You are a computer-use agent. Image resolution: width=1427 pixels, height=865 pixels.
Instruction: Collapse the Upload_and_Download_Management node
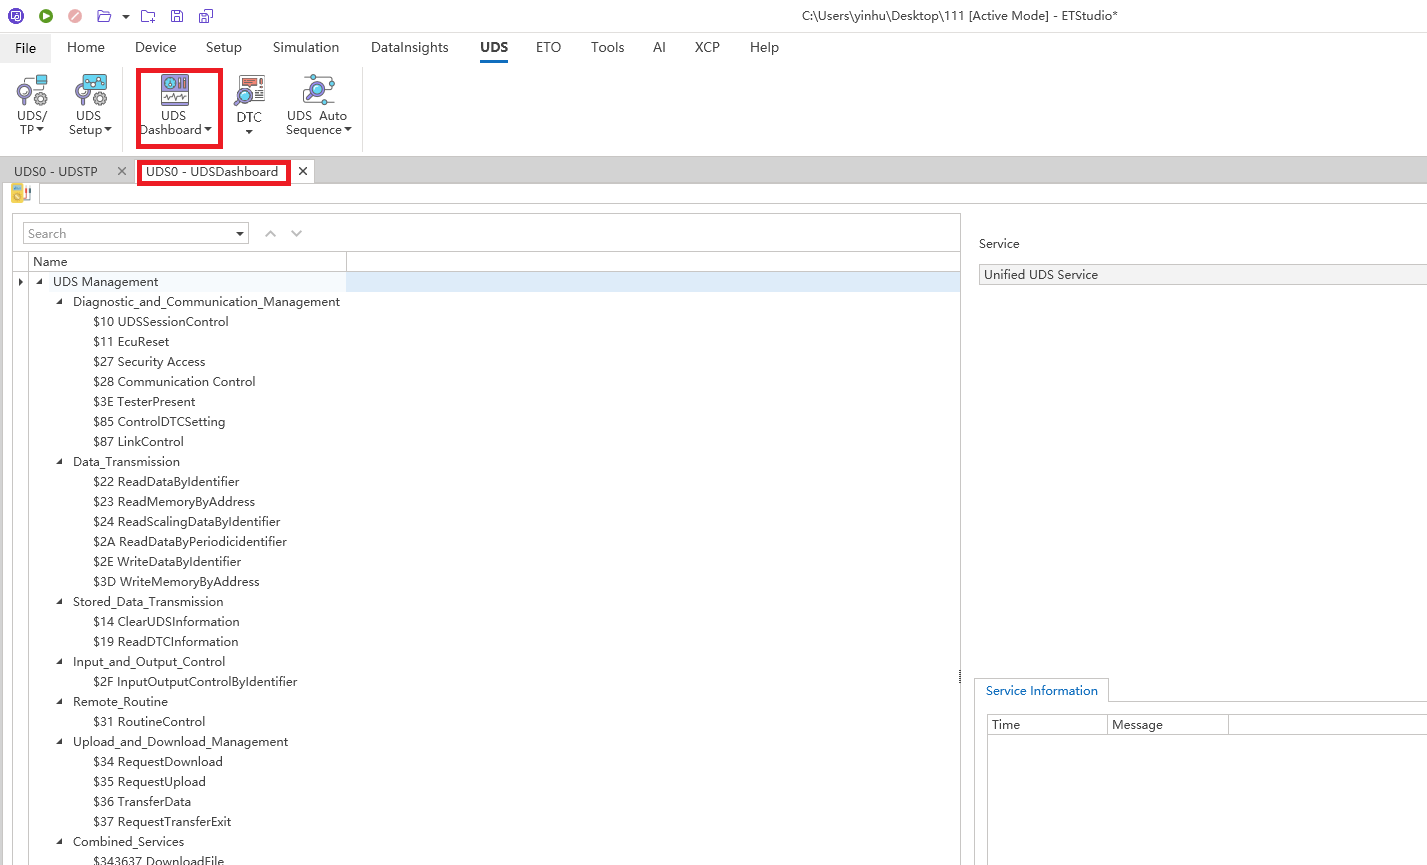coord(60,742)
